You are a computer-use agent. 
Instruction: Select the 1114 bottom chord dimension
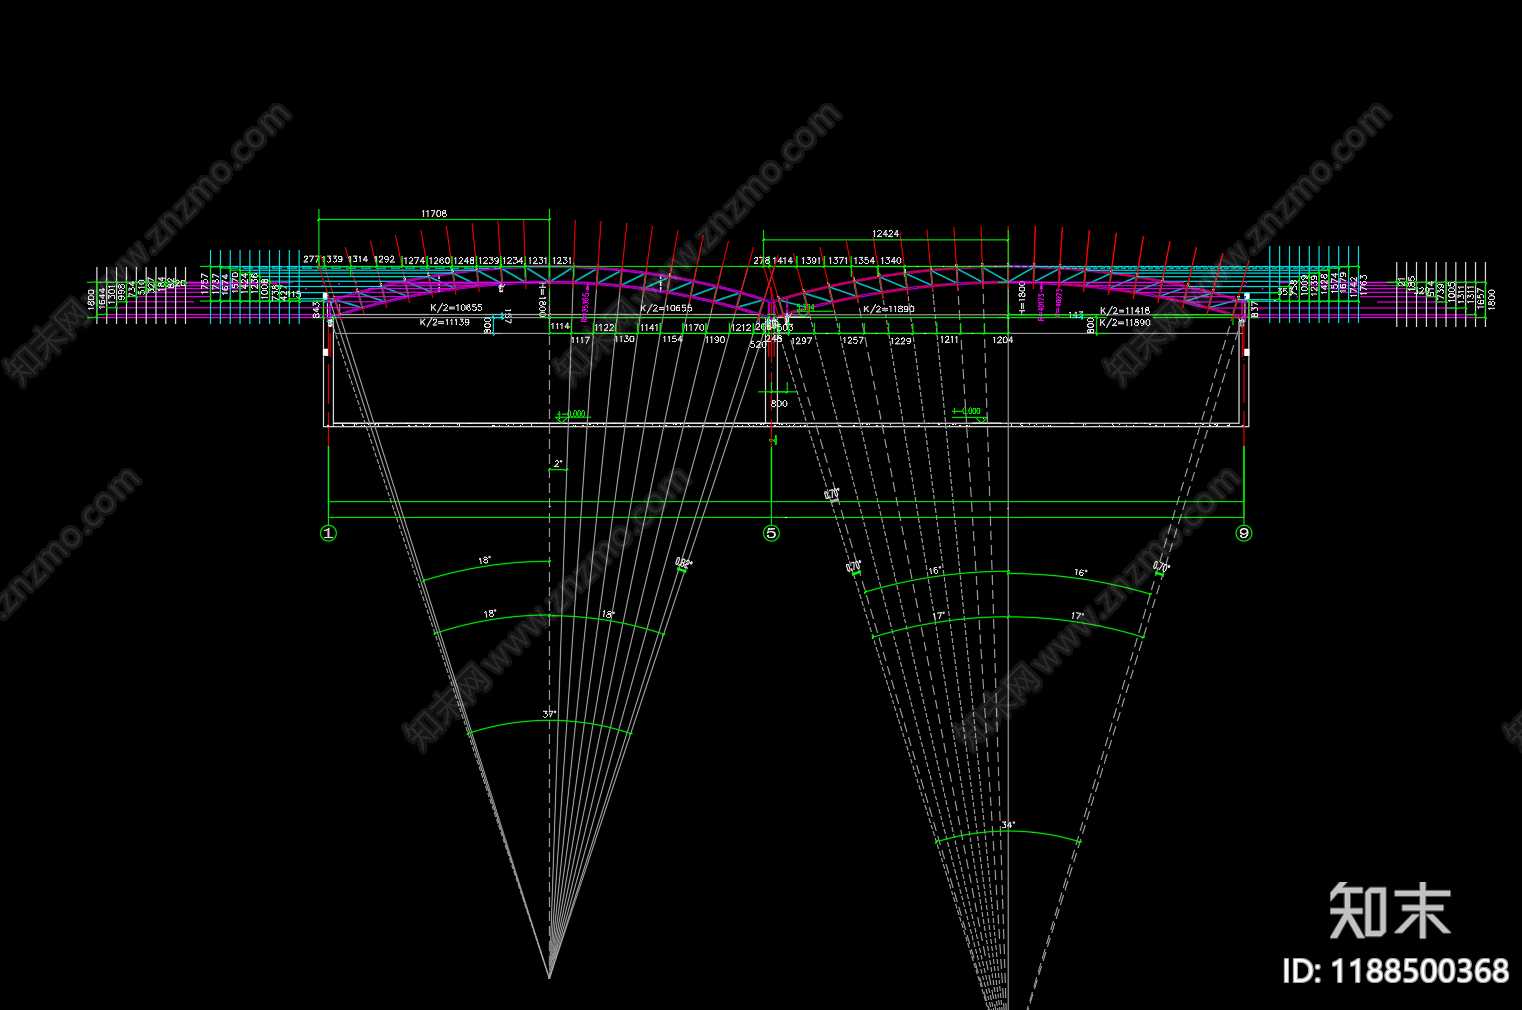pos(560,326)
